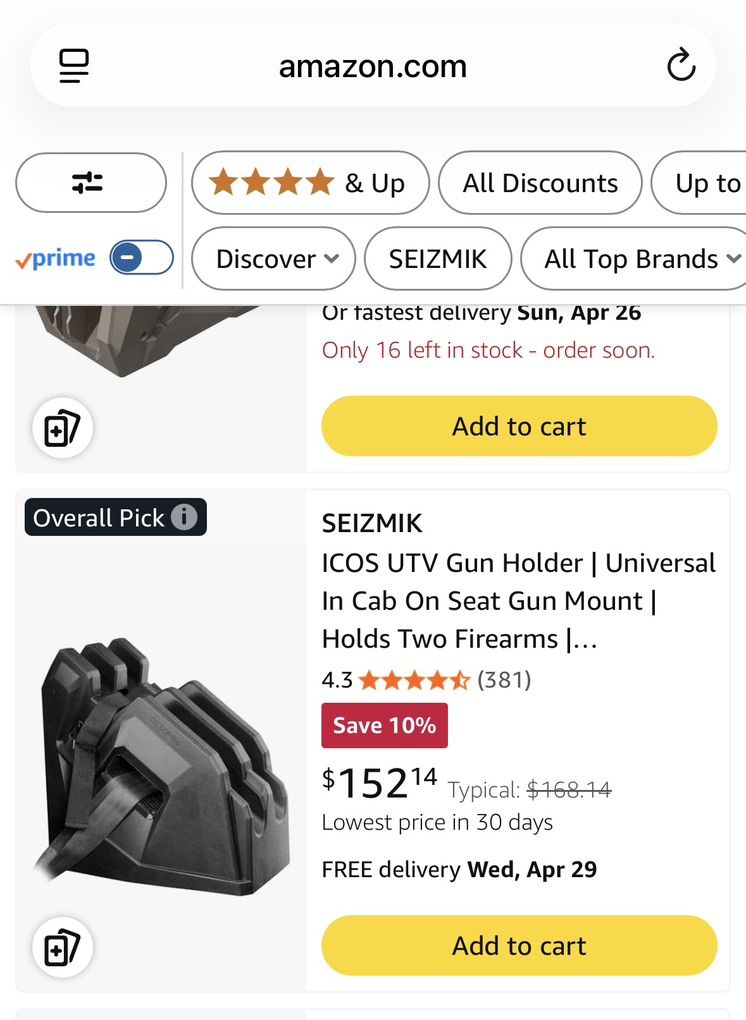Filter by four stars & up
The height and width of the screenshot is (1020, 746).
tap(310, 183)
